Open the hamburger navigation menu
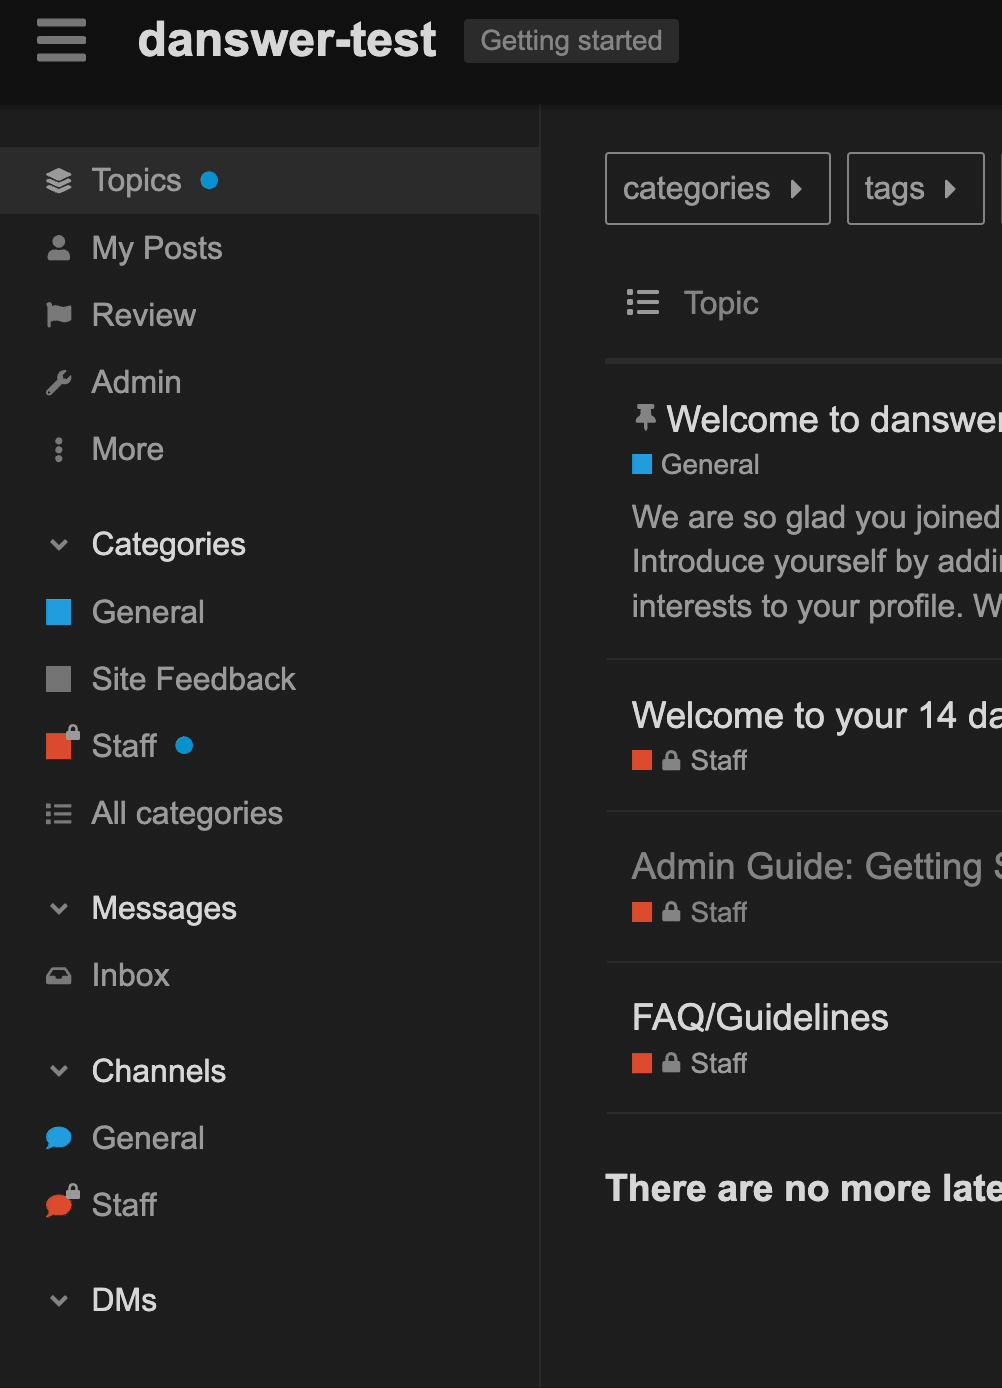 click(x=60, y=41)
